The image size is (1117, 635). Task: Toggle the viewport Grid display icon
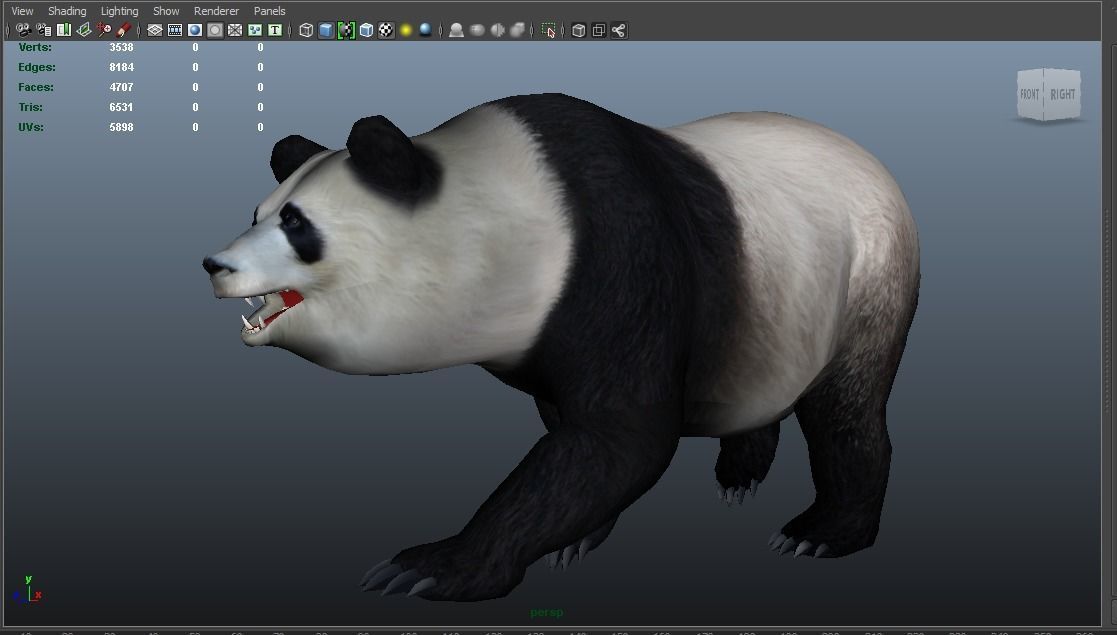[x=155, y=30]
